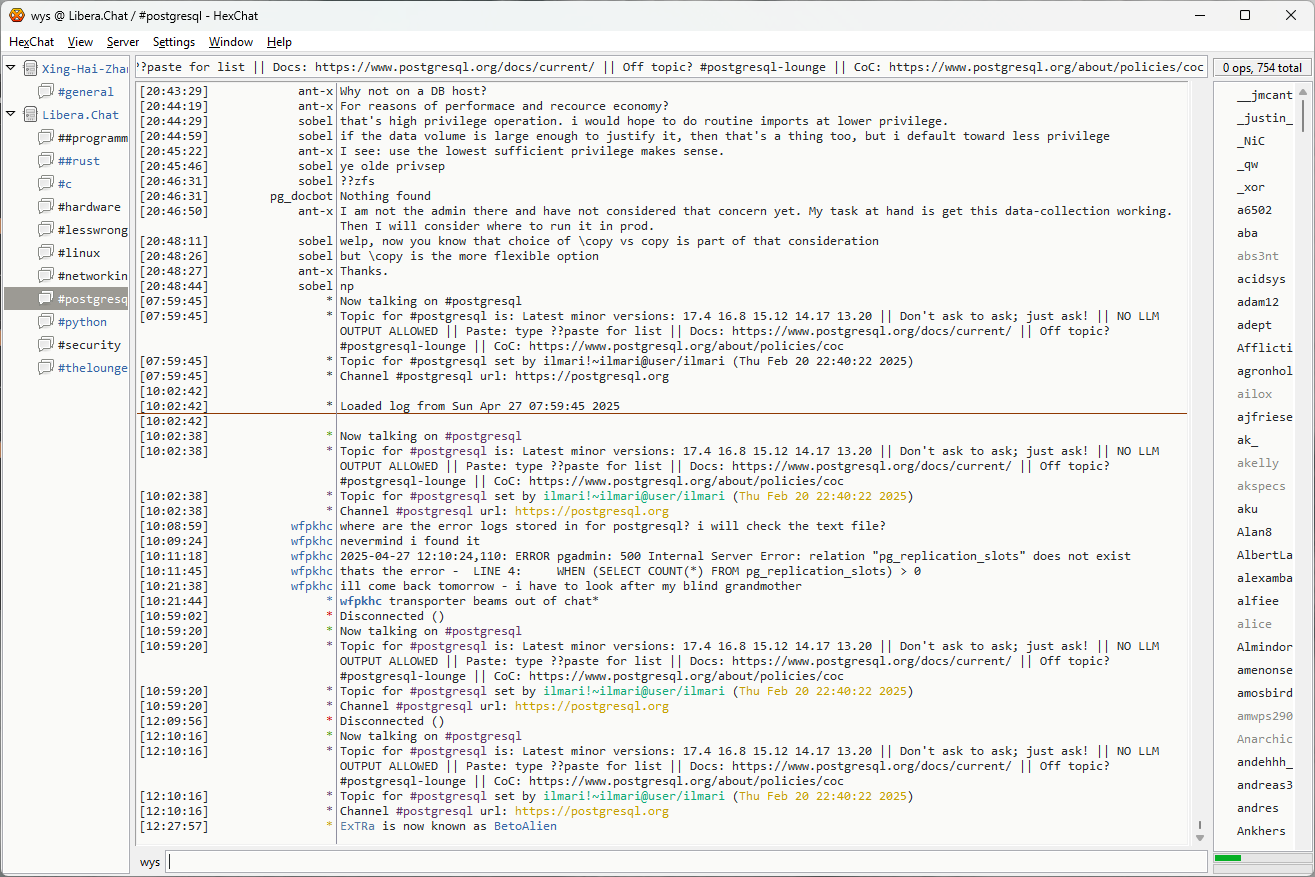This screenshot has height=877, width=1315.
Task: Open the Settings menu
Action: coord(174,42)
